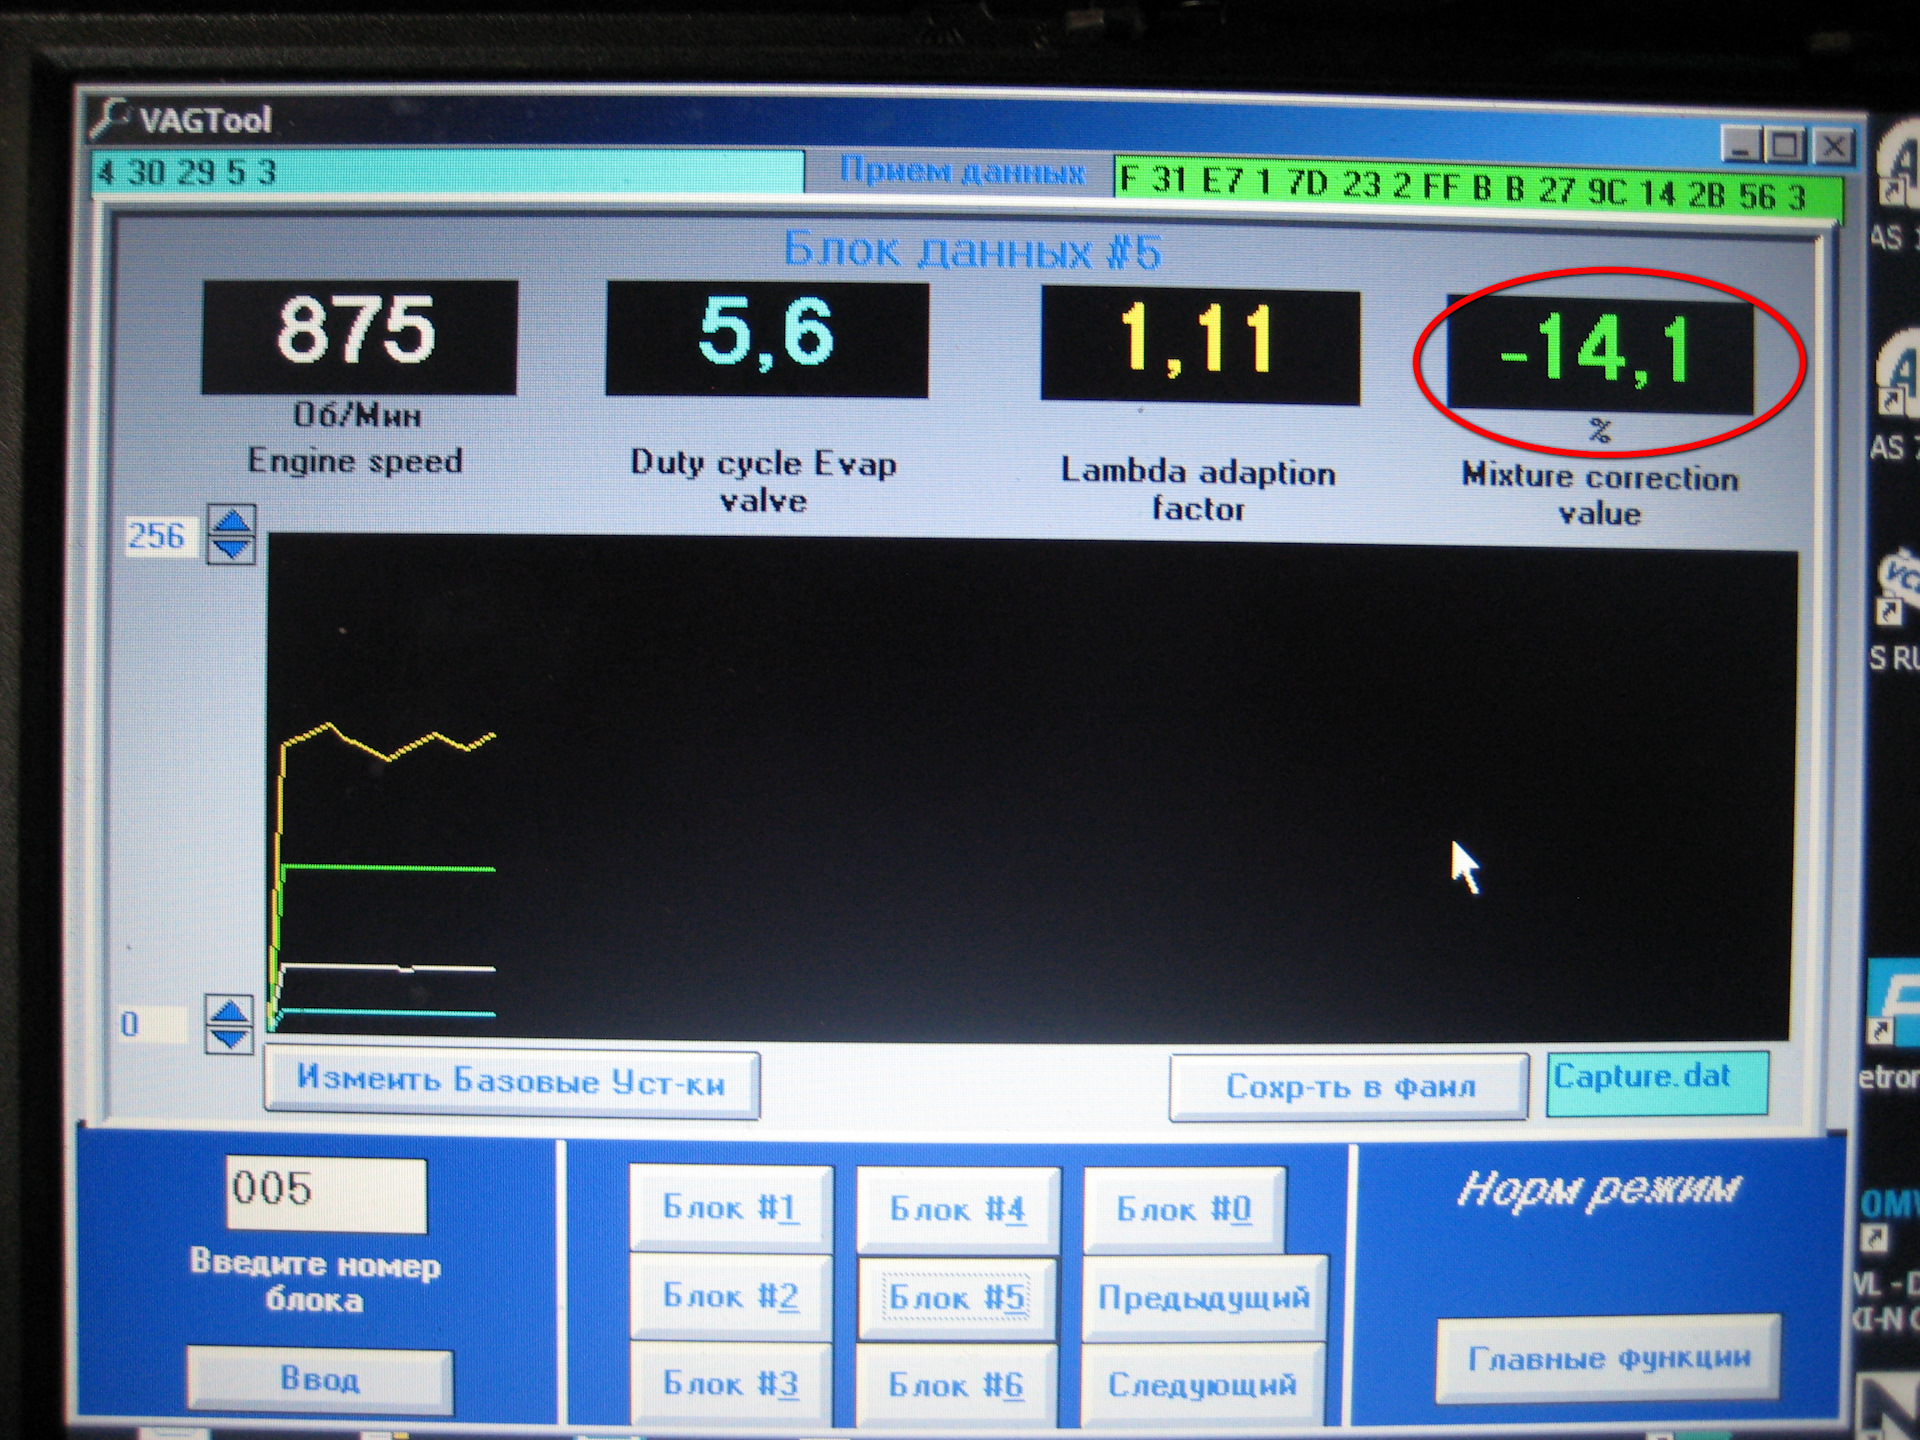The image size is (1920, 1440).
Task: Minimize the VAGTool window
Action: pyautogui.click(x=1741, y=146)
